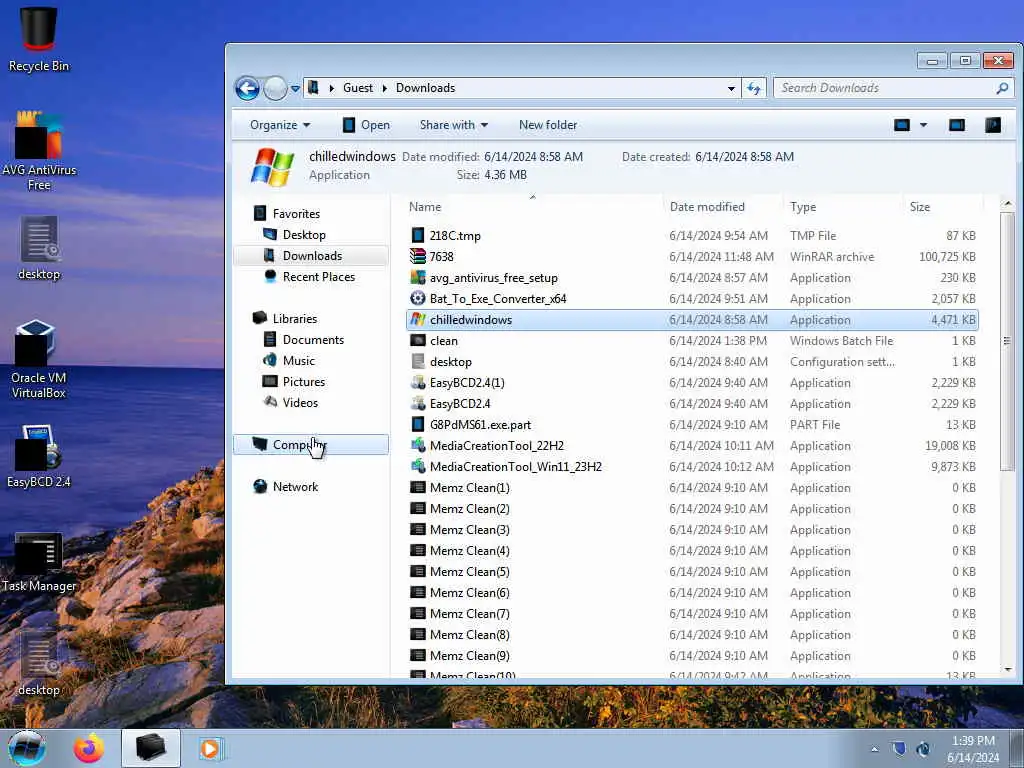Open the Videos library
The width and height of the screenshot is (1024, 768).
point(300,402)
